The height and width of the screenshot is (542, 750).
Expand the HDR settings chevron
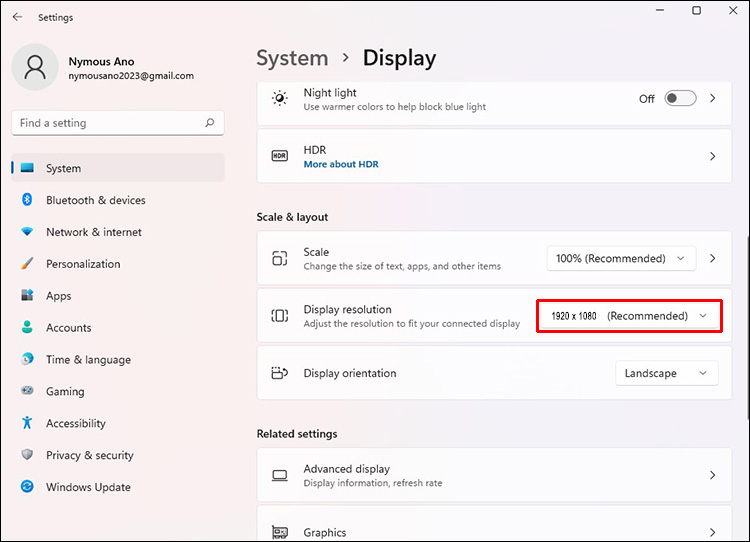click(x=712, y=157)
